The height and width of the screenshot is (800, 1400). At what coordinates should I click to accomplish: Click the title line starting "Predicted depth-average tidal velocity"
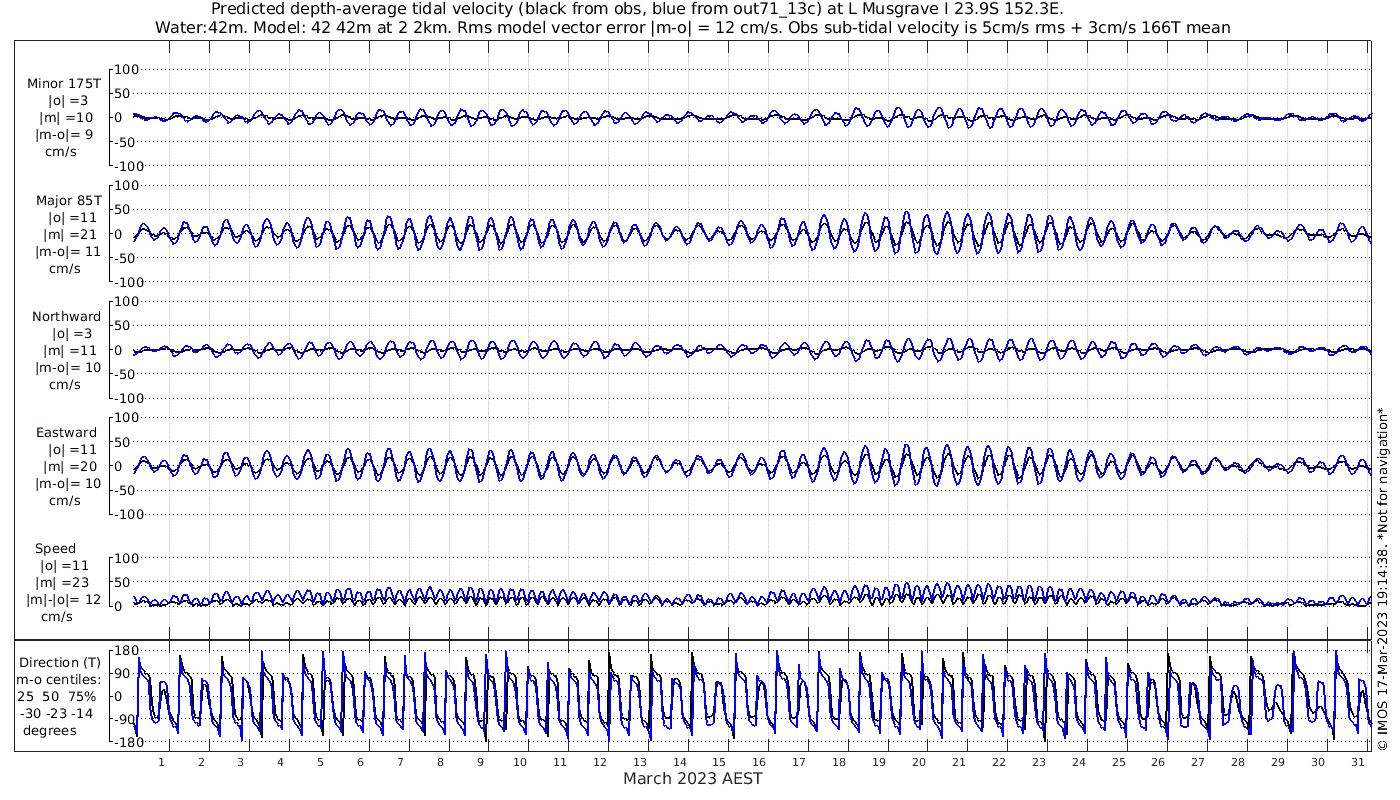(x=638, y=10)
